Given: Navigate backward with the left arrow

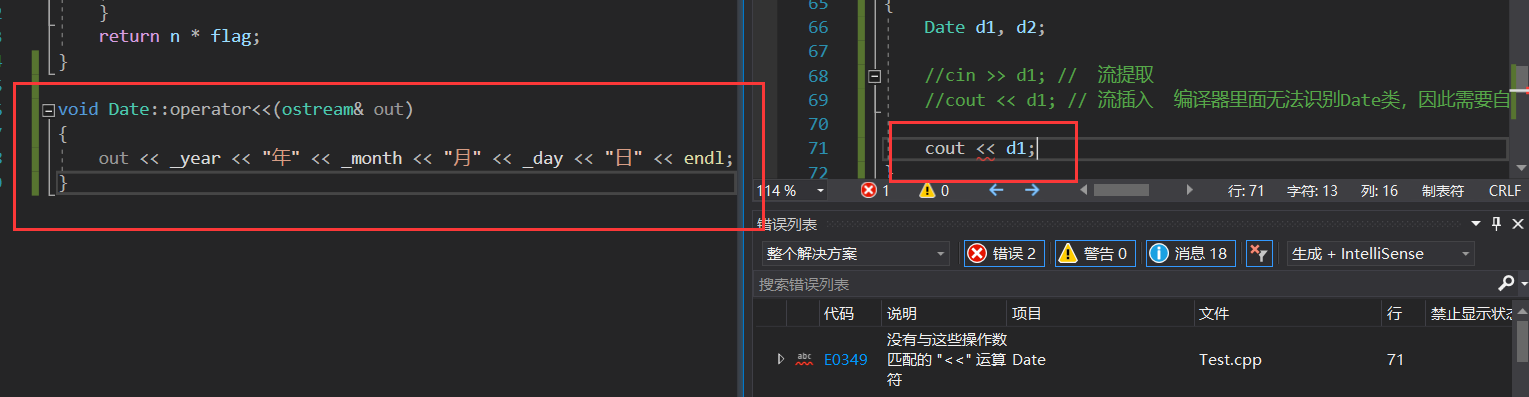Looking at the screenshot, I should click(x=995, y=190).
